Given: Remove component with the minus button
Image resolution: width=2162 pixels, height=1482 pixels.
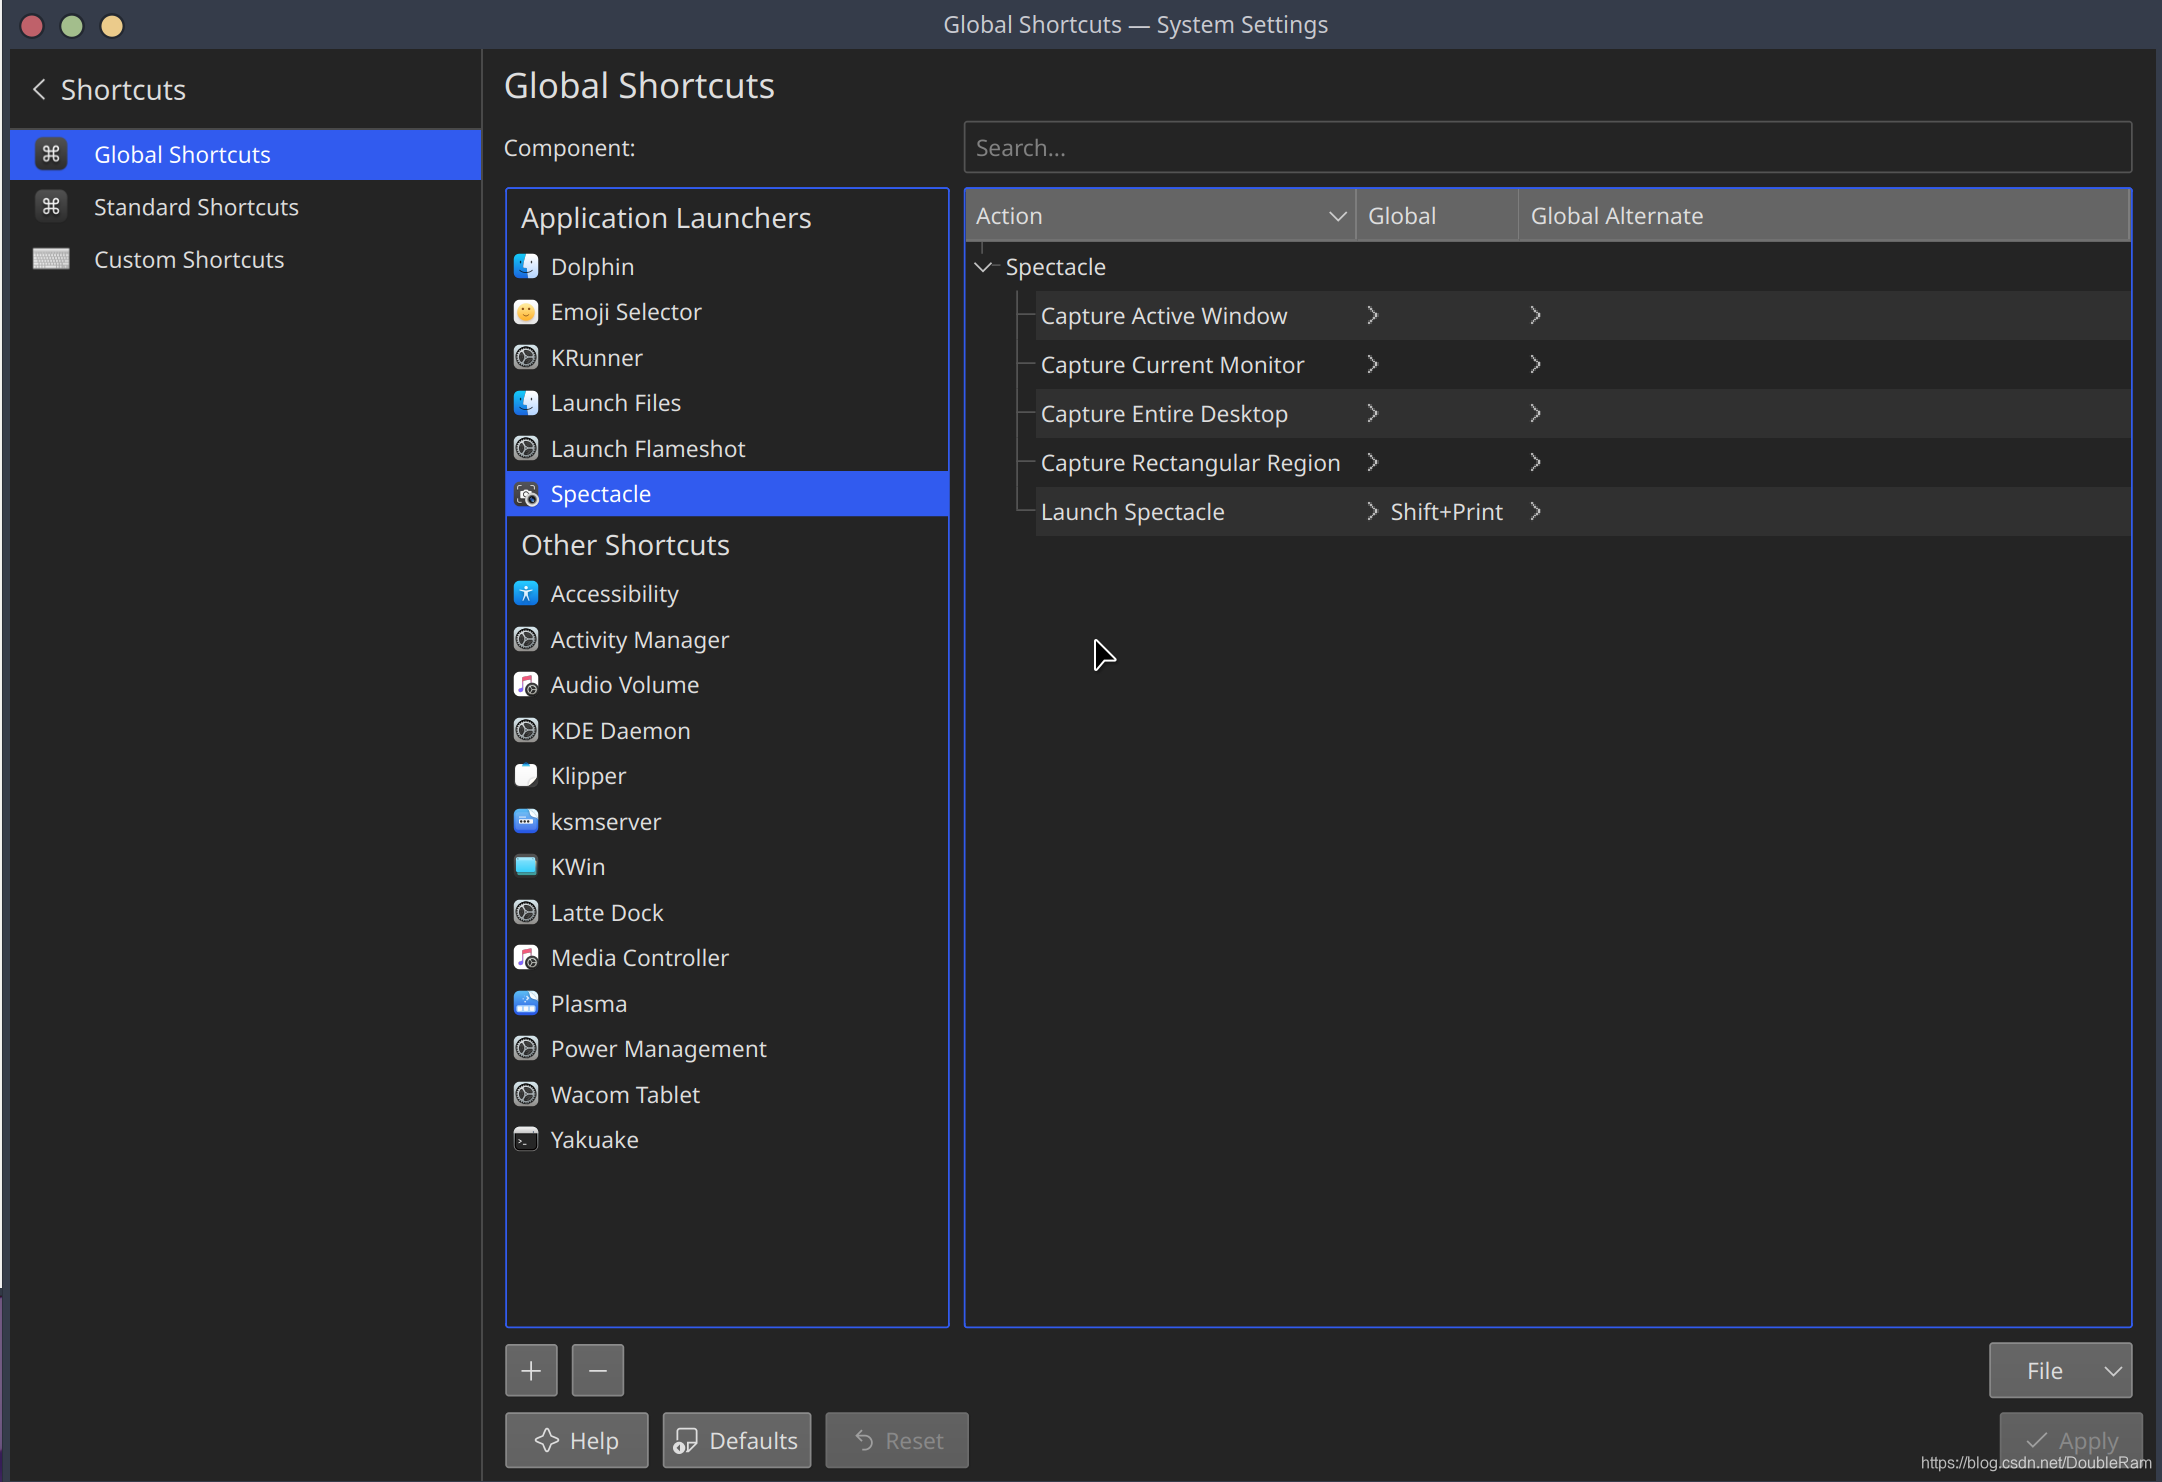Looking at the screenshot, I should (x=598, y=1370).
